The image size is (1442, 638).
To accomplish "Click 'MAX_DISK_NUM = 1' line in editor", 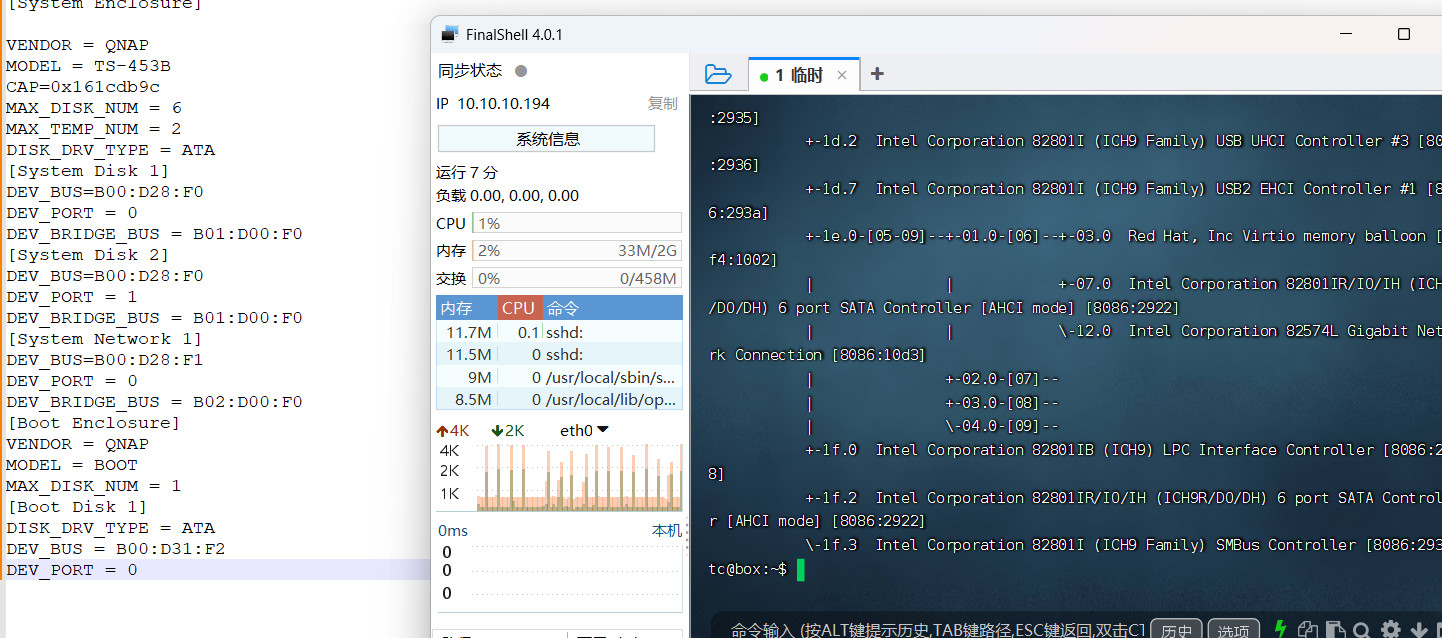I will tap(94, 486).
